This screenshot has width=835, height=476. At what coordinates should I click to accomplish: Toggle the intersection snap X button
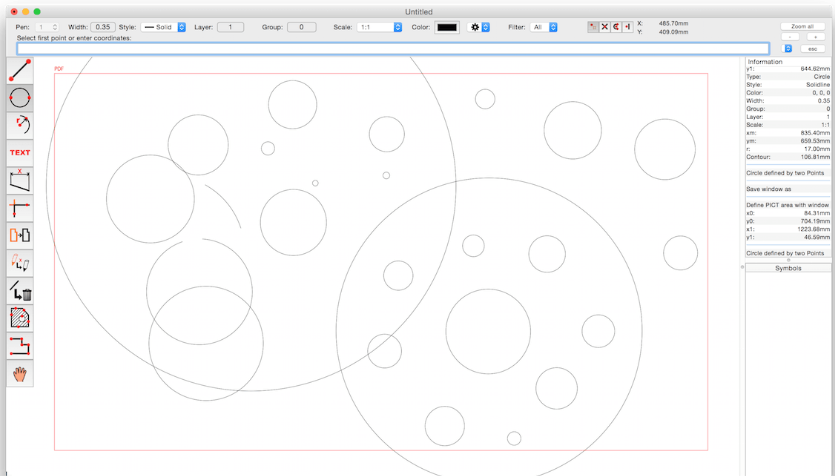604,27
